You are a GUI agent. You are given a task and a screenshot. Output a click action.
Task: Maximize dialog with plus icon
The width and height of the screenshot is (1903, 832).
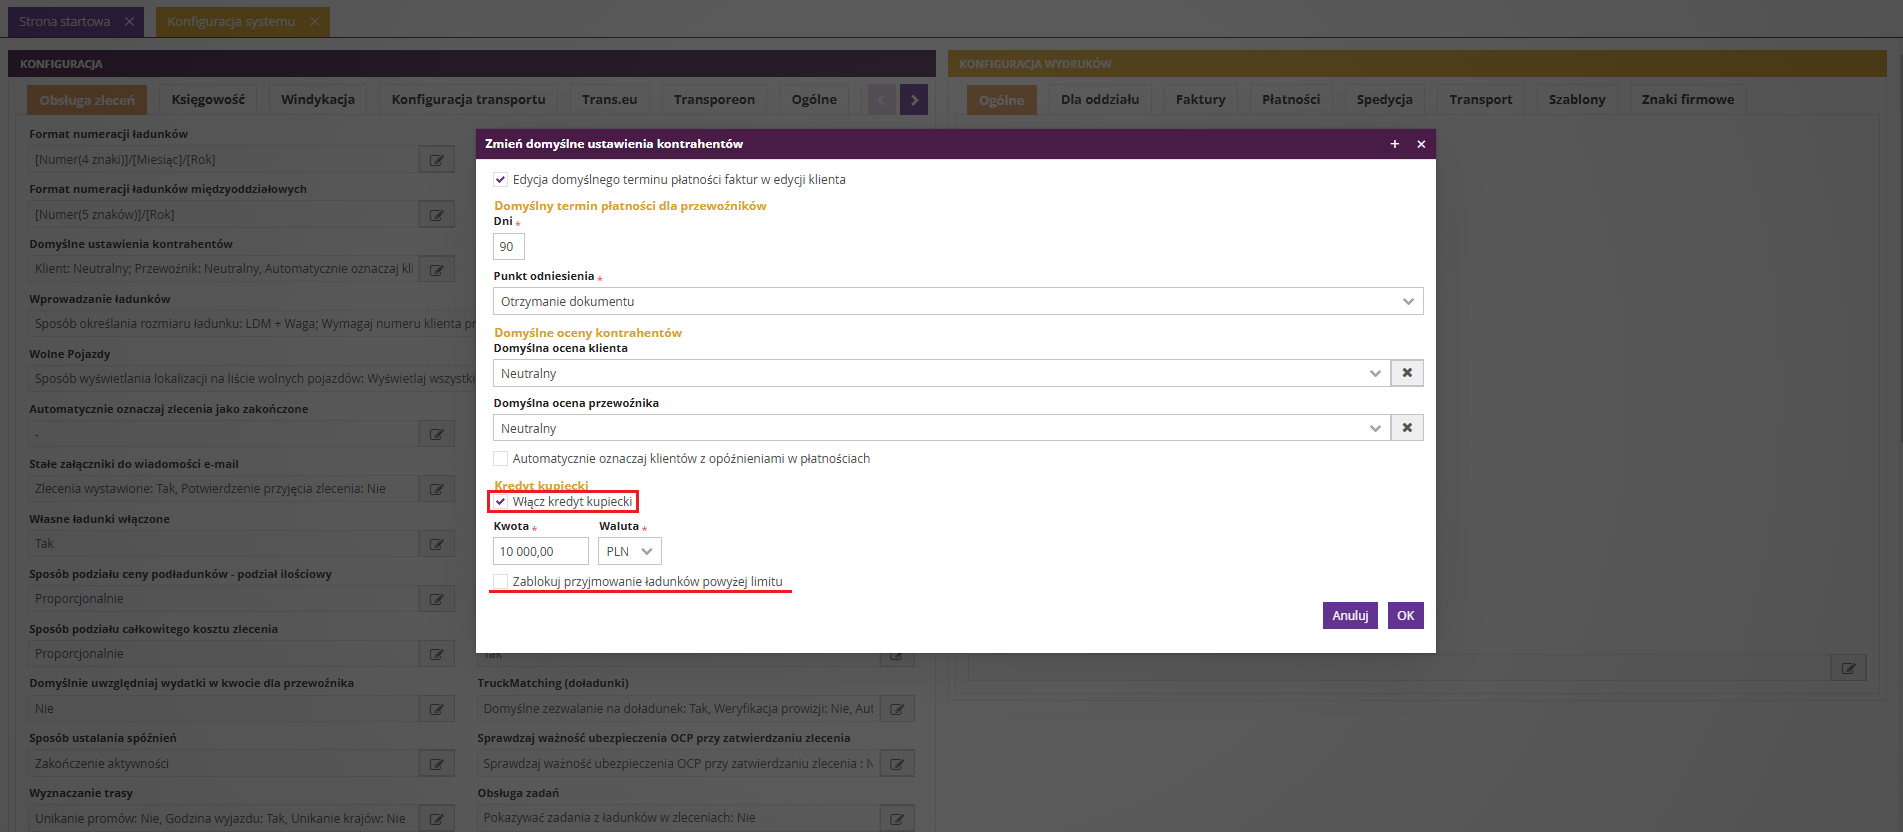(1394, 144)
